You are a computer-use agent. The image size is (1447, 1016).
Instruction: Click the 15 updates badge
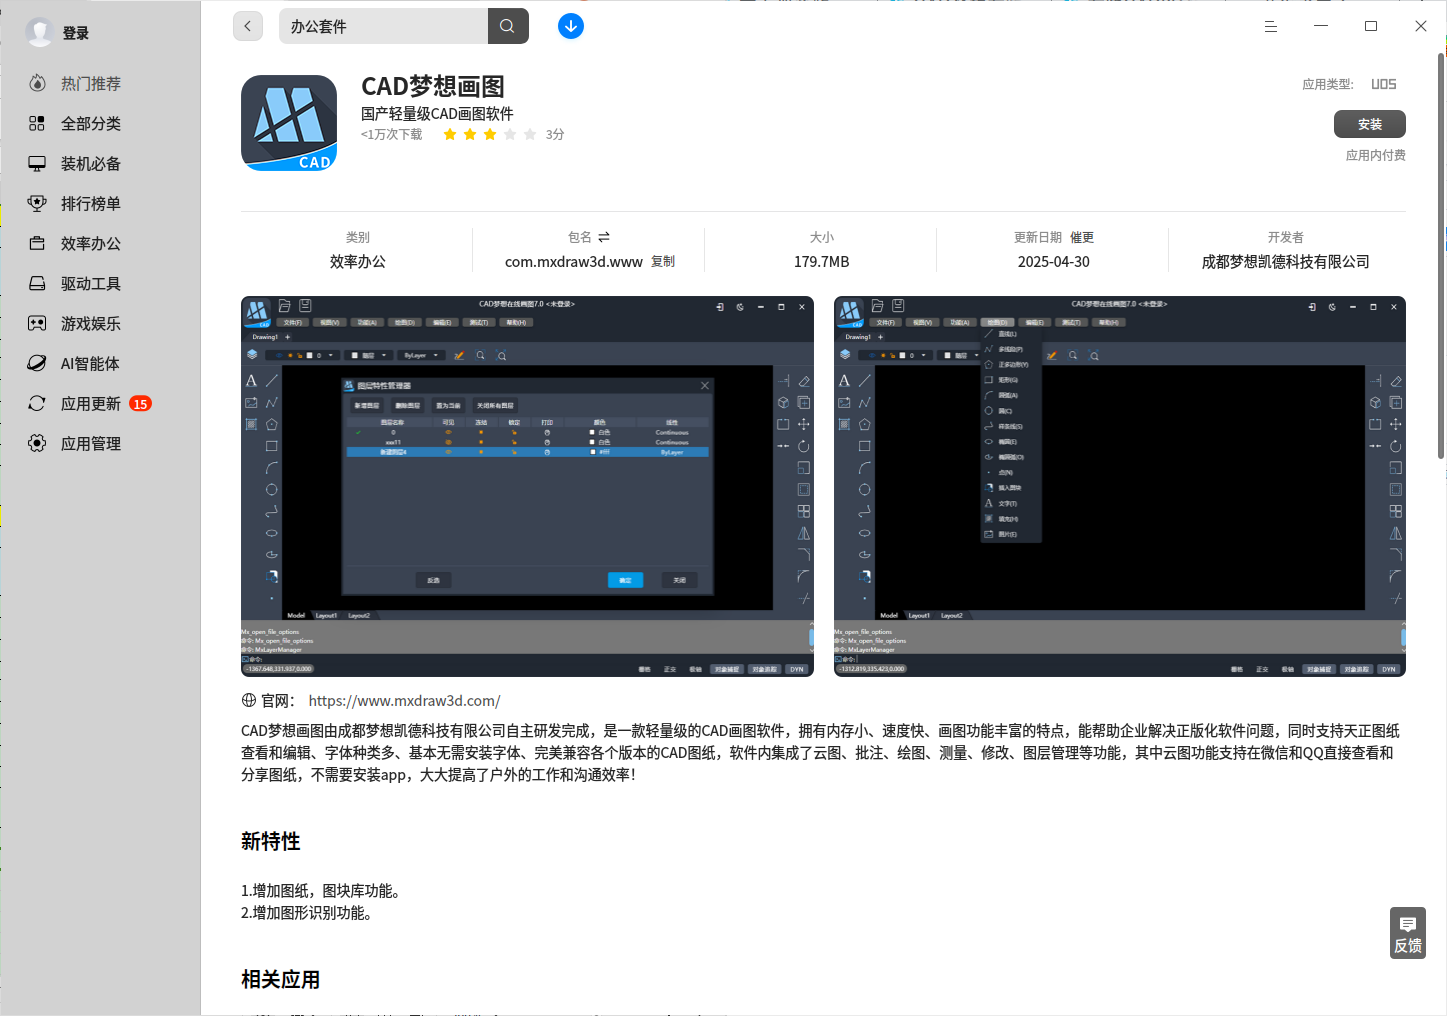coord(141,404)
